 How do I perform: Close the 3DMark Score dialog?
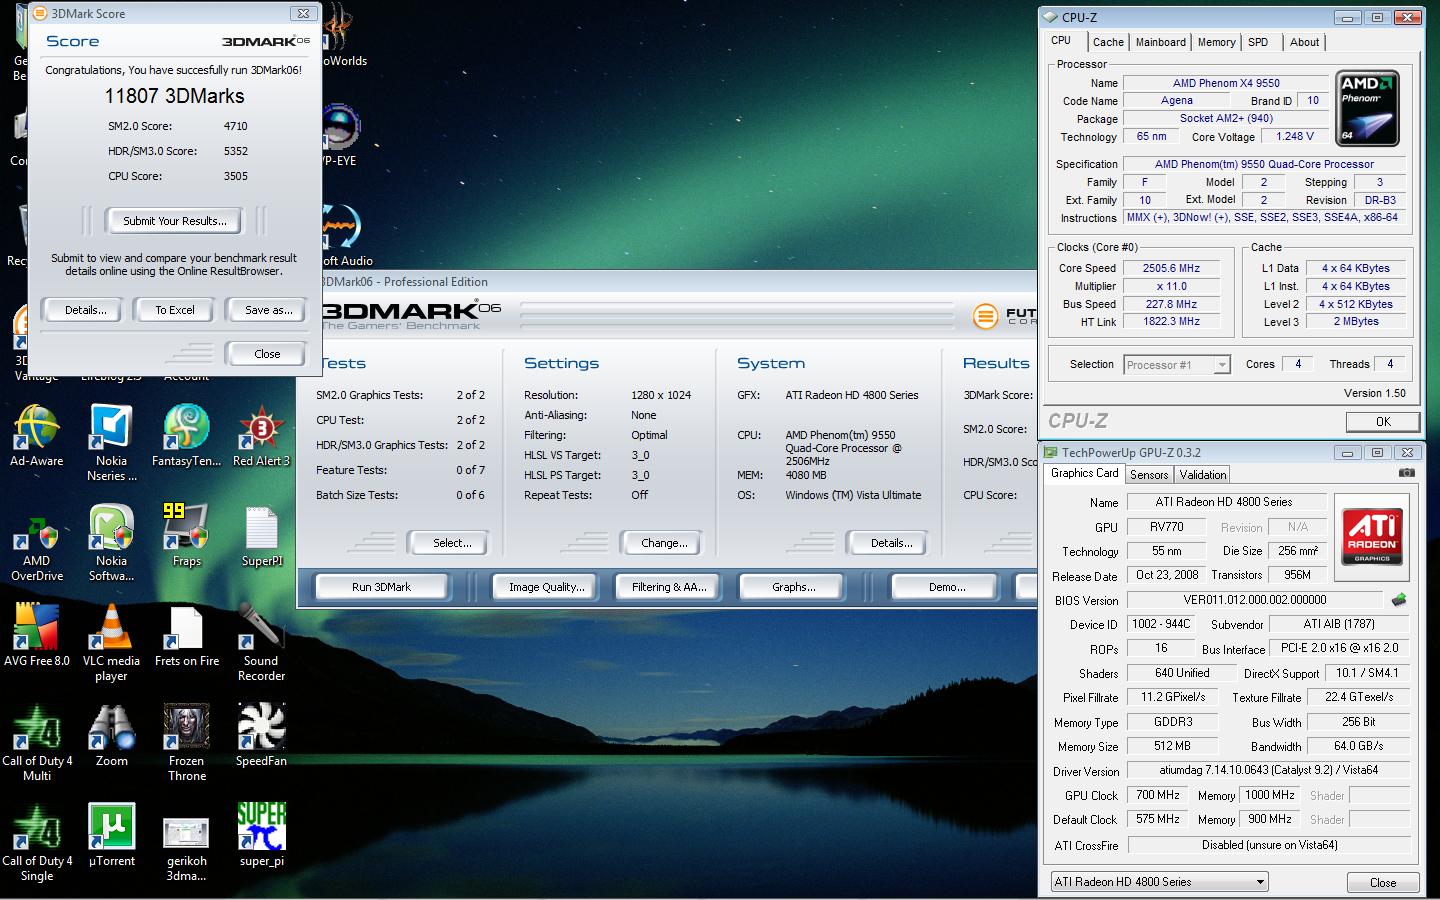pos(267,354)
